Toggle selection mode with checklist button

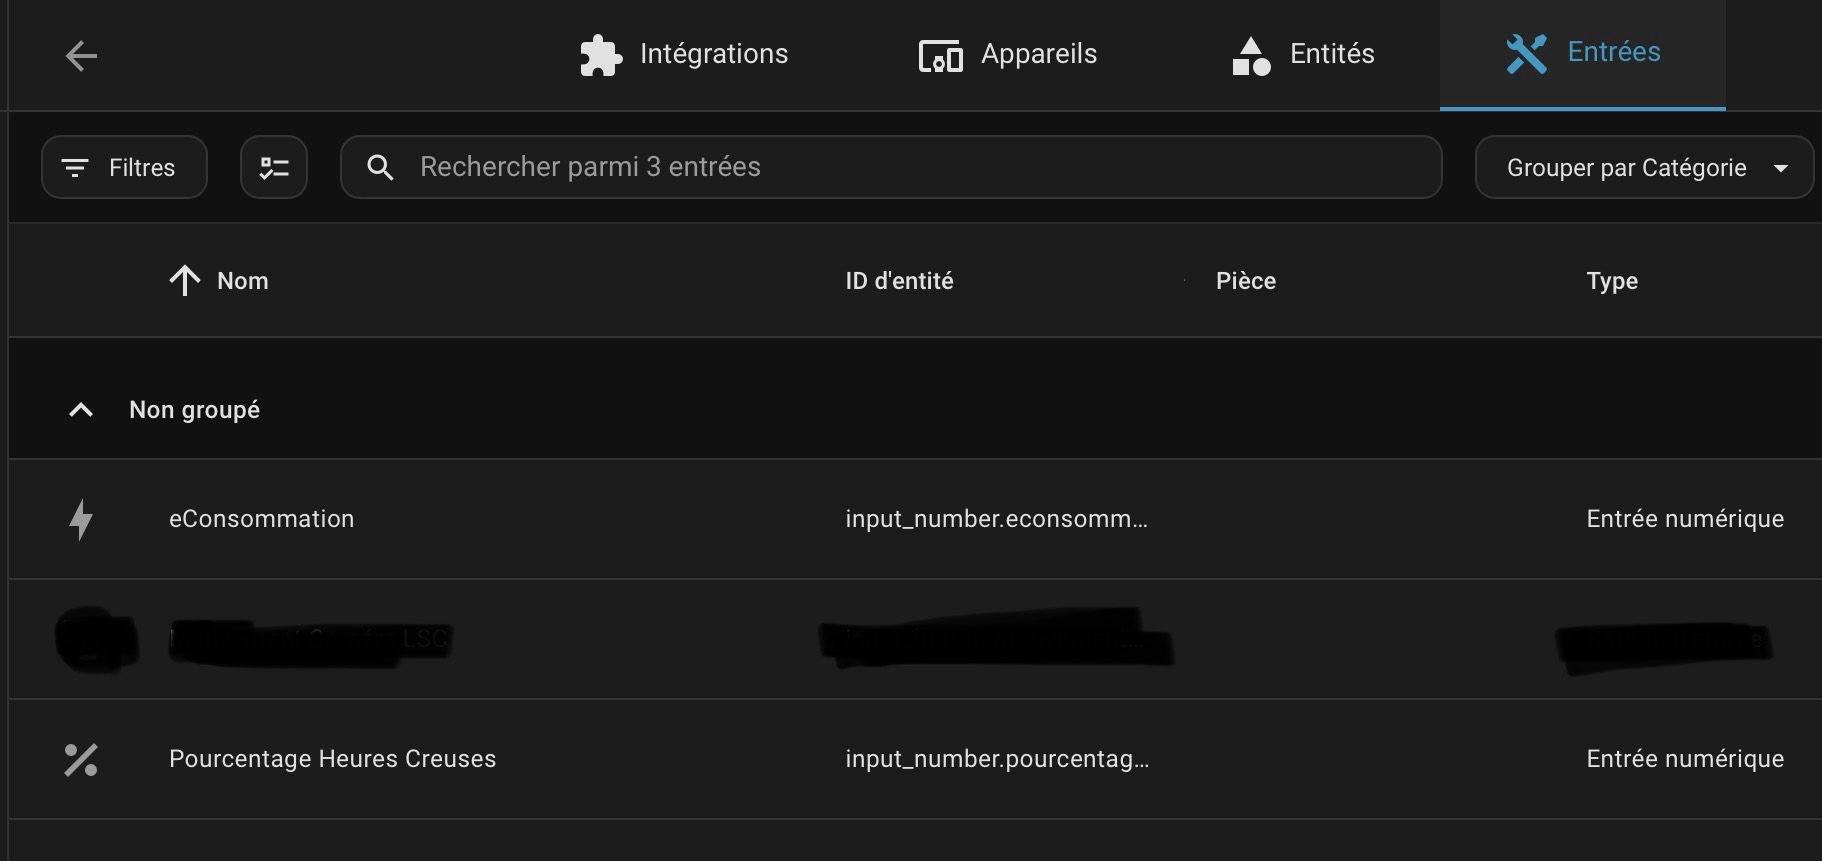point(274,167)
